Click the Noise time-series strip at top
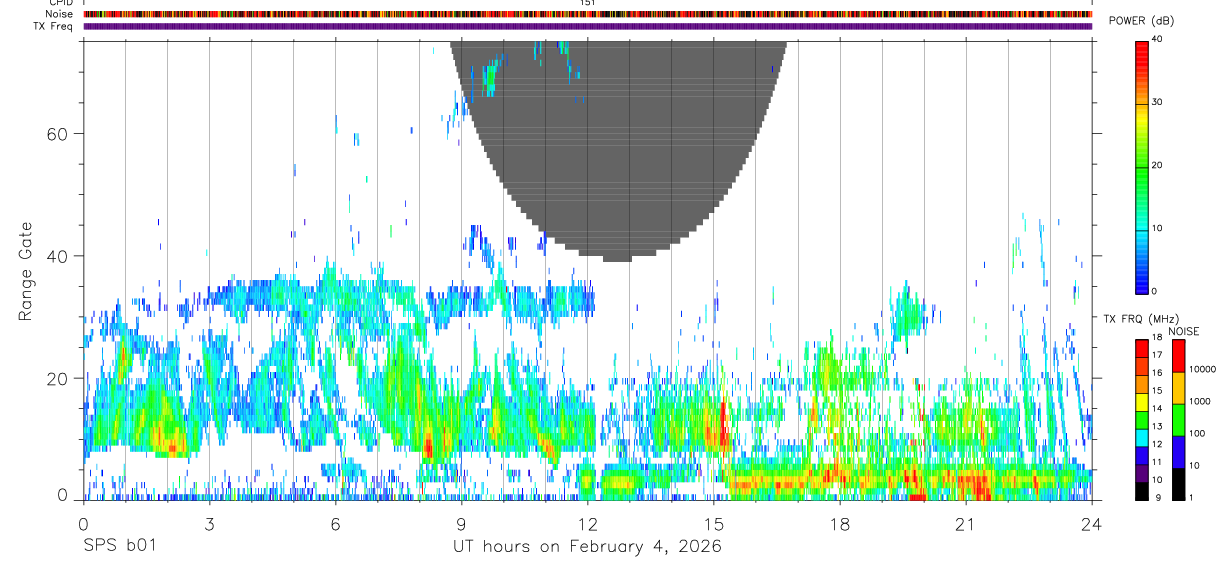The image size is (1228, 567). (x=587, y=14)
